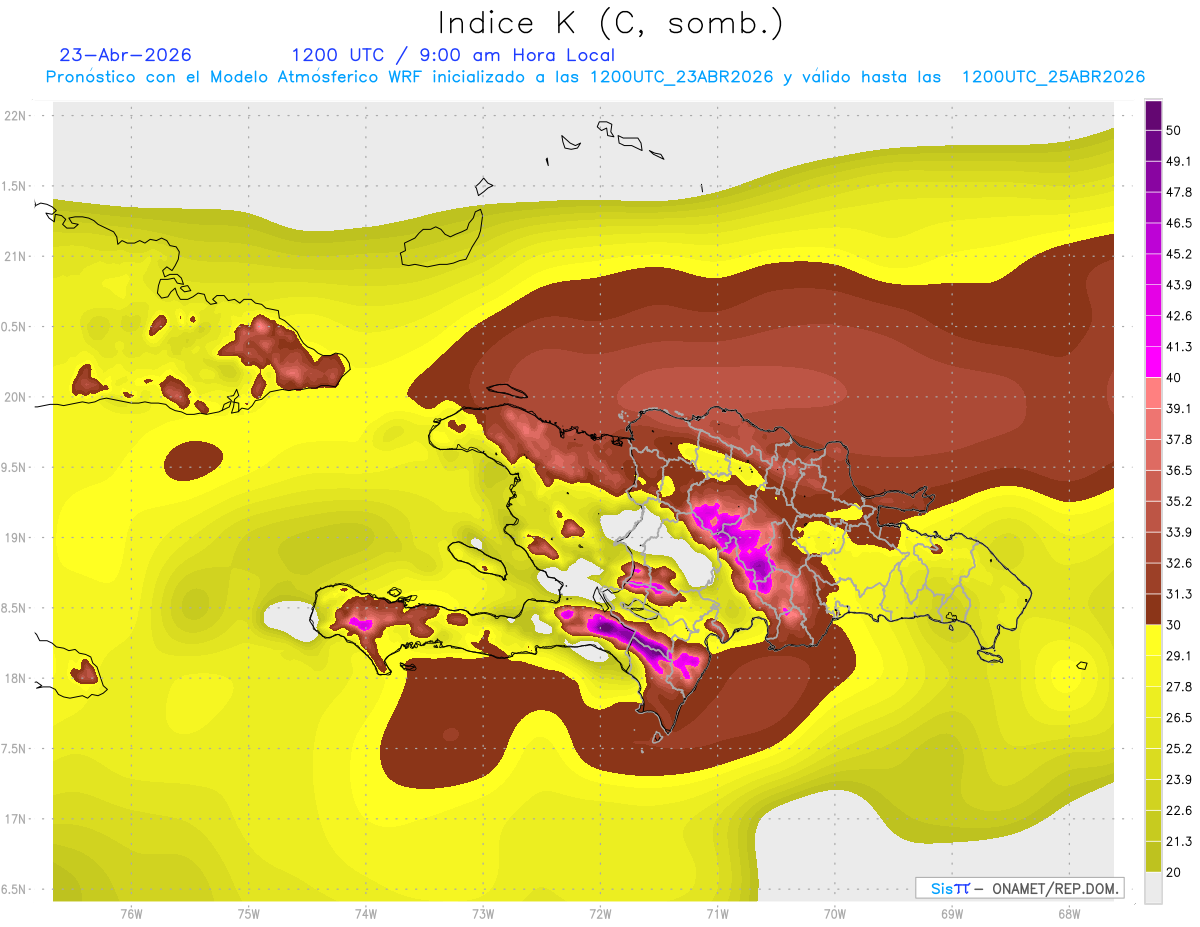The width and height of the screenshot is (1200, 927).
Task: Click the 68W longitude axis label
Action: (1068, 913)
